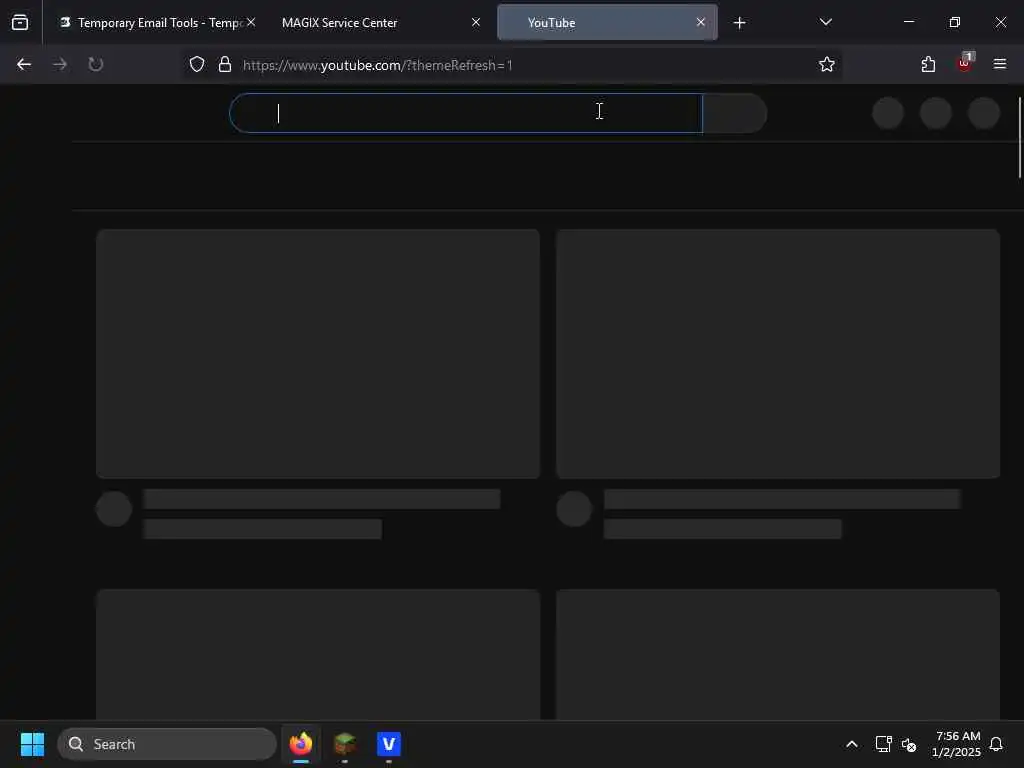Open Firefox from the taskbar
The width and height of the screenshot is (1024, 768).
301,744
